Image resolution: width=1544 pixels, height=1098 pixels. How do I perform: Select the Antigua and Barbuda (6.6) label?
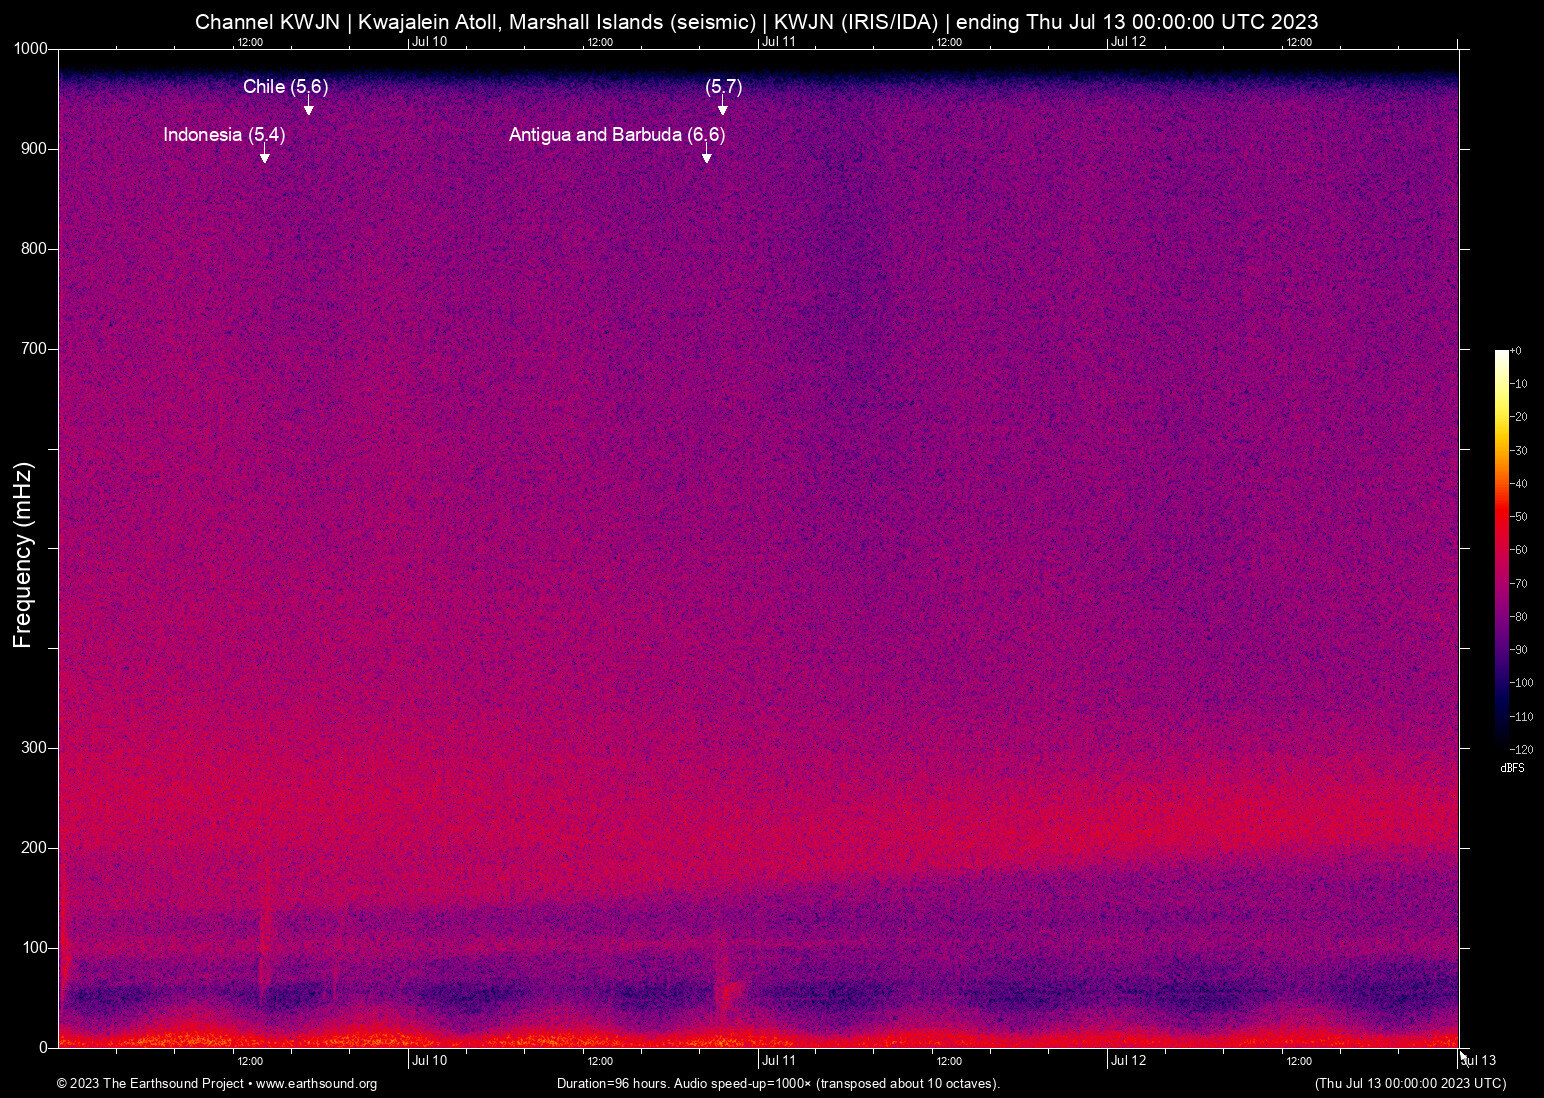(616, 135)
